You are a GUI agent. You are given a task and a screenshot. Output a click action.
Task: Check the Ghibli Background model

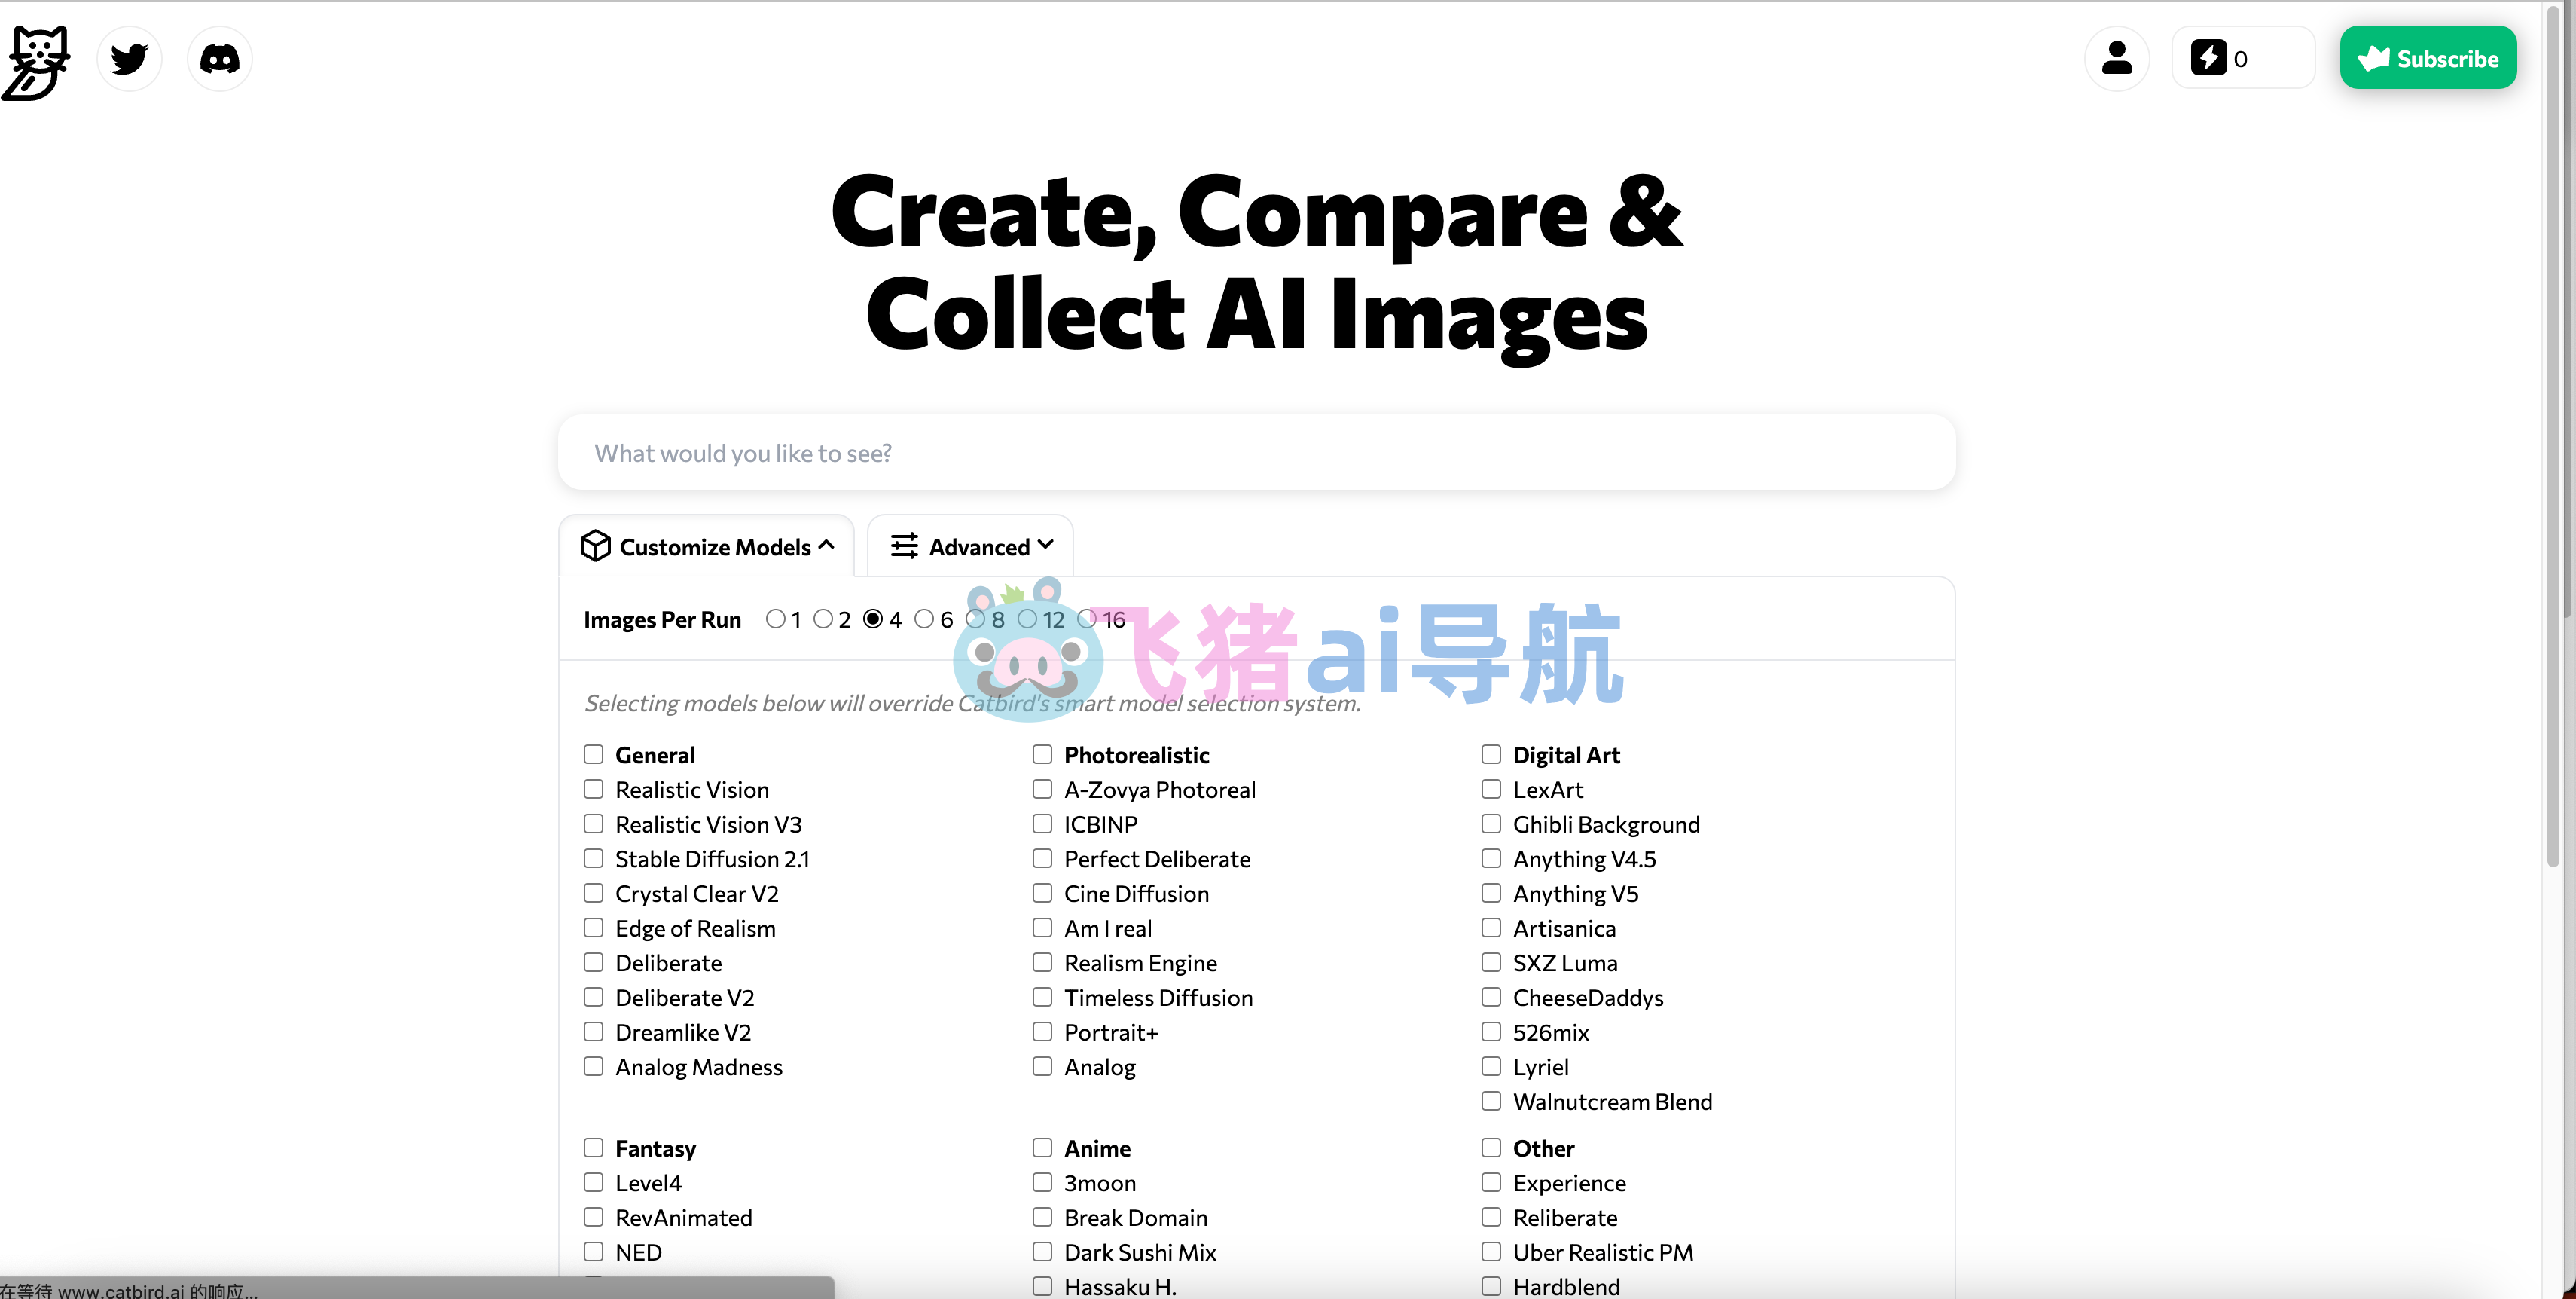click(1491, 824)
